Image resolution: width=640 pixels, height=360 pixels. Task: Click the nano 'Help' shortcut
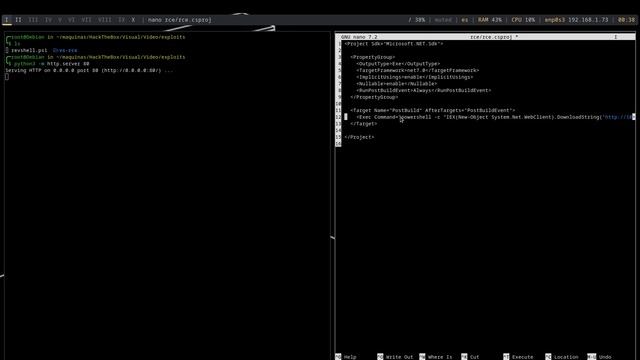pos(346,357)
